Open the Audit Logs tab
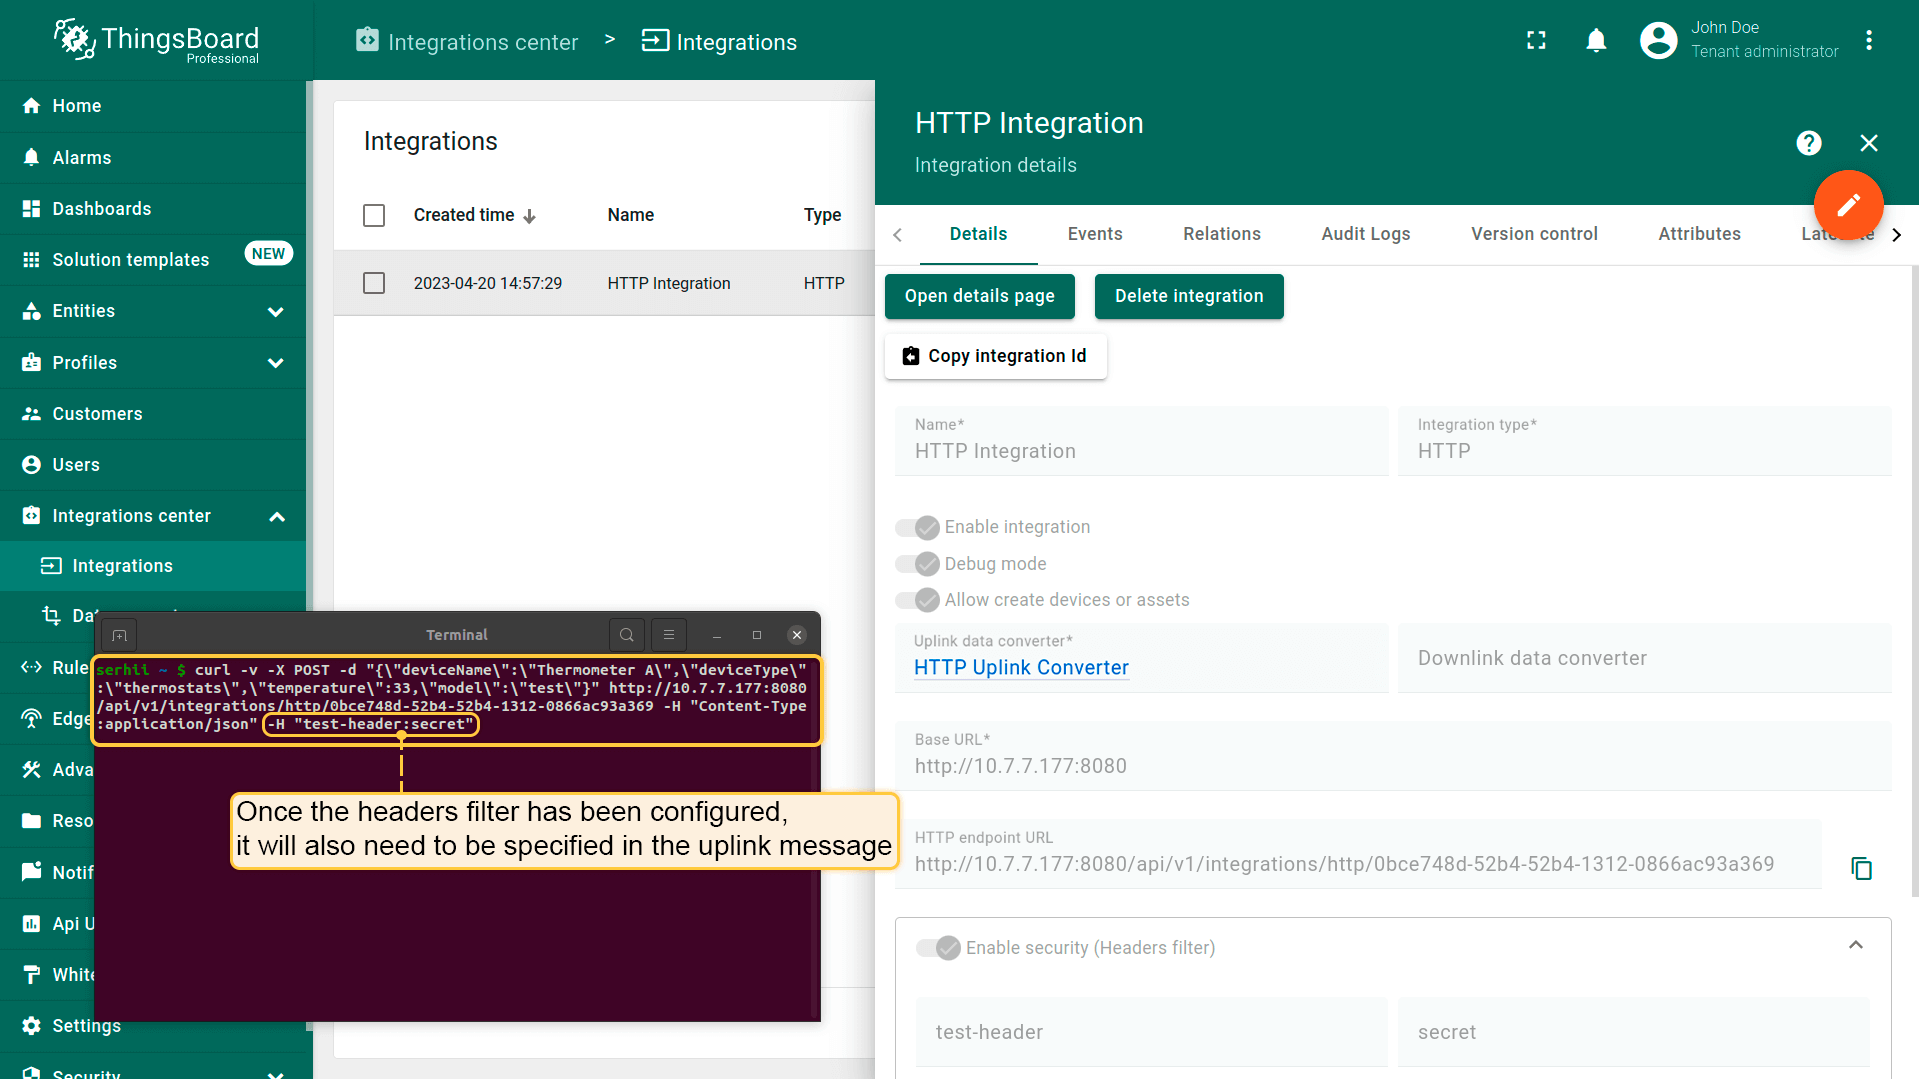The width and height of the screenshot is (1919, 1079). point(1365,234)
